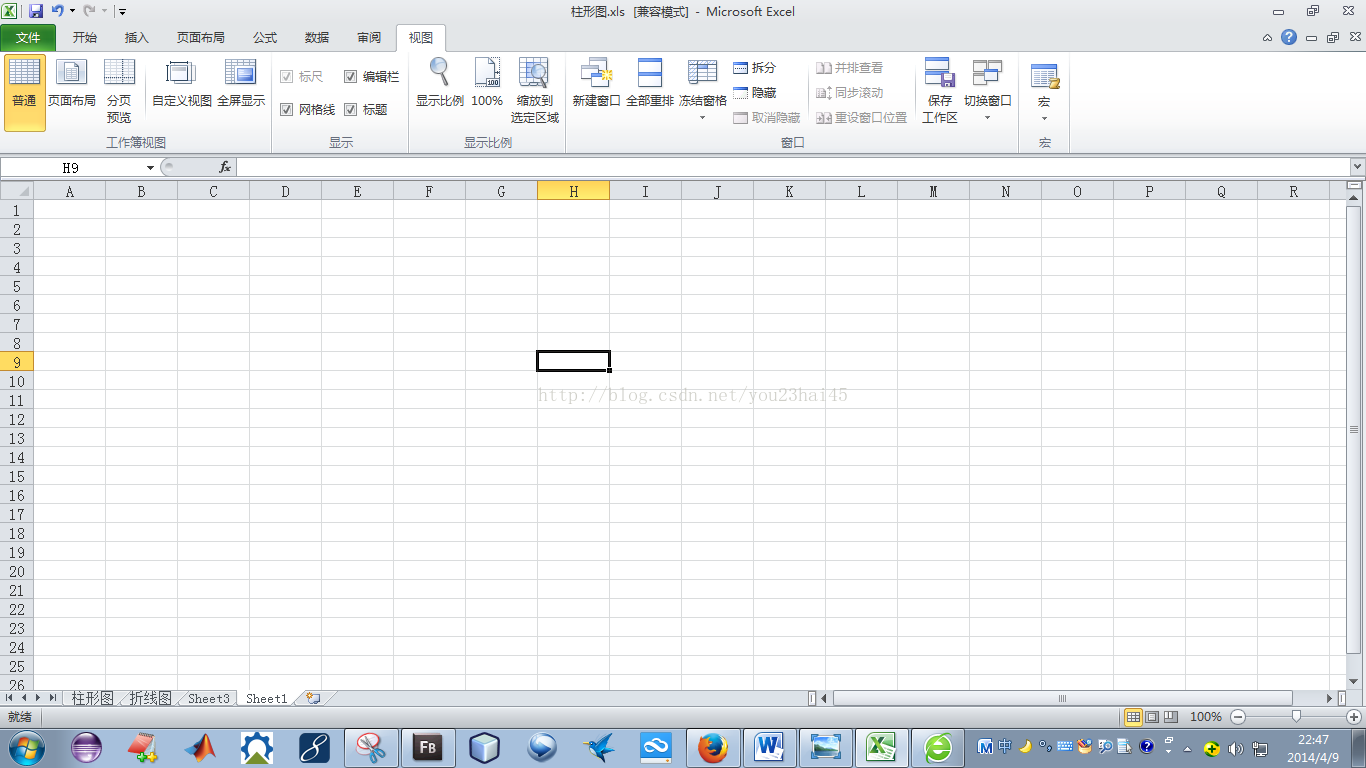Undo the last action in quick access toolbar
The image size is (1366, 768).
pyautogui.click(x=58, y=11)
